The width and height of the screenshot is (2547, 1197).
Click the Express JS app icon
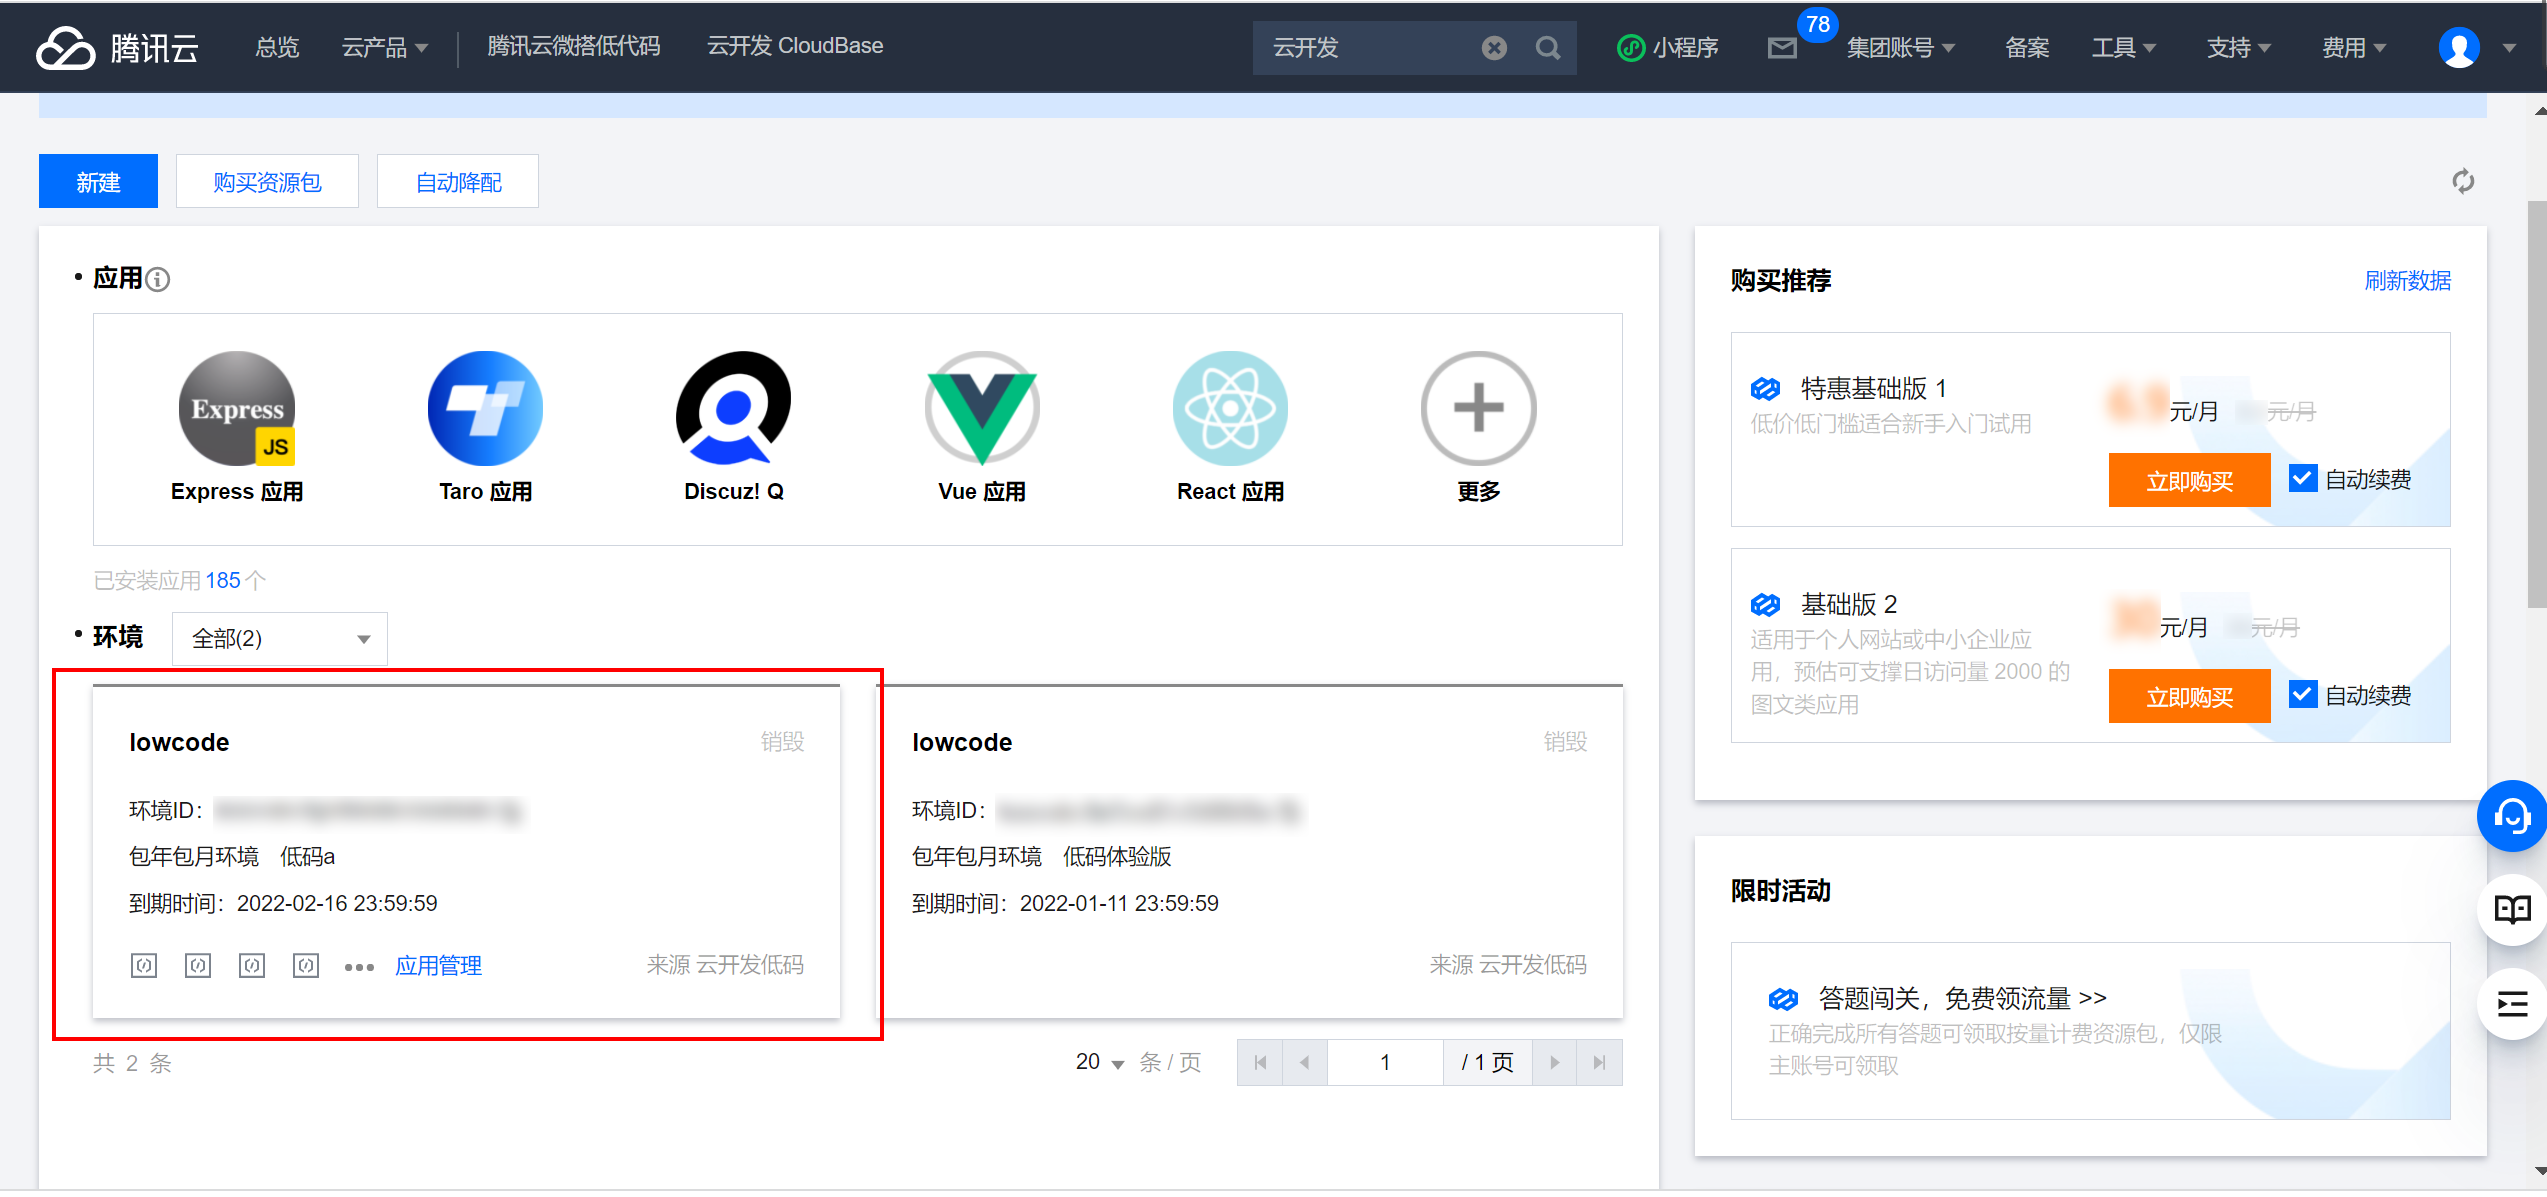(237, 408)
